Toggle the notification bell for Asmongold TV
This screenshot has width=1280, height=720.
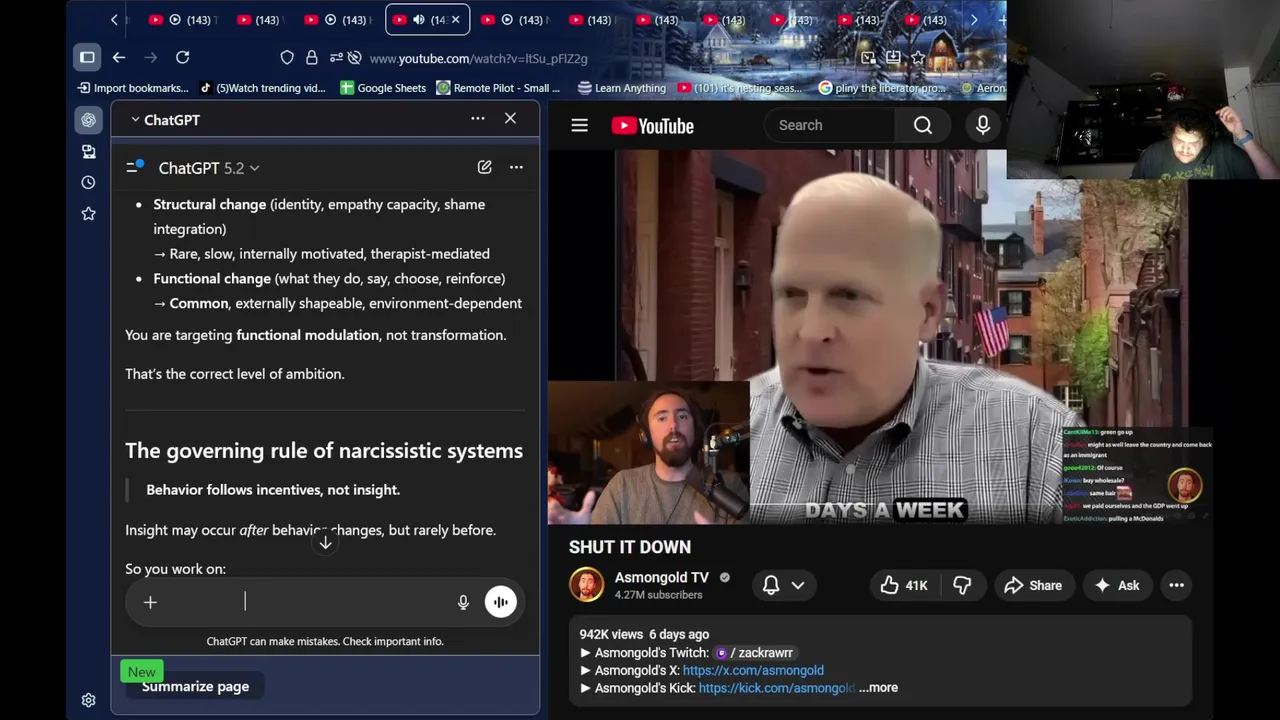click(x=771, y=585)
